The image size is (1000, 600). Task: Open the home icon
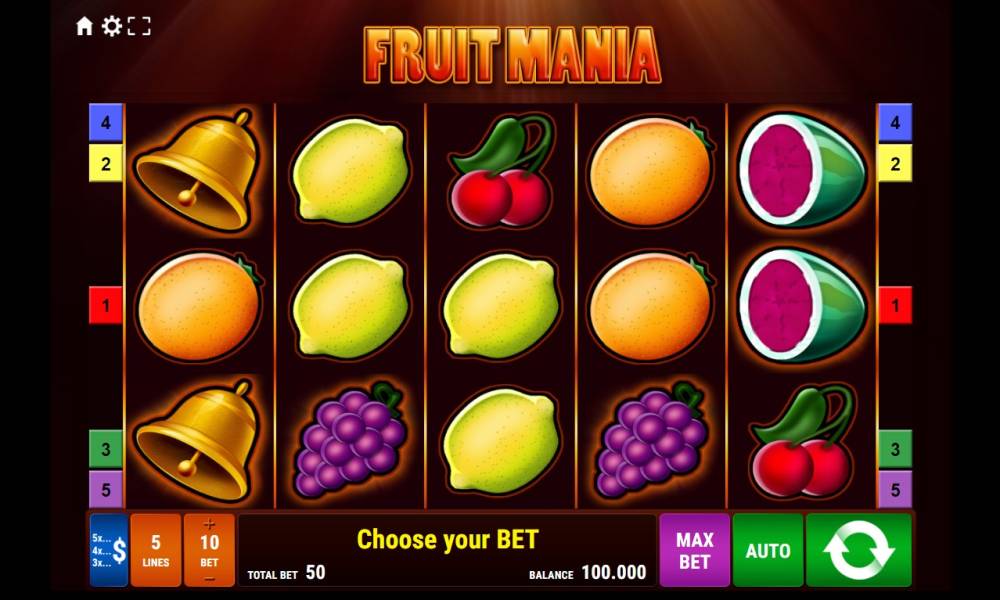click(84, 26)
